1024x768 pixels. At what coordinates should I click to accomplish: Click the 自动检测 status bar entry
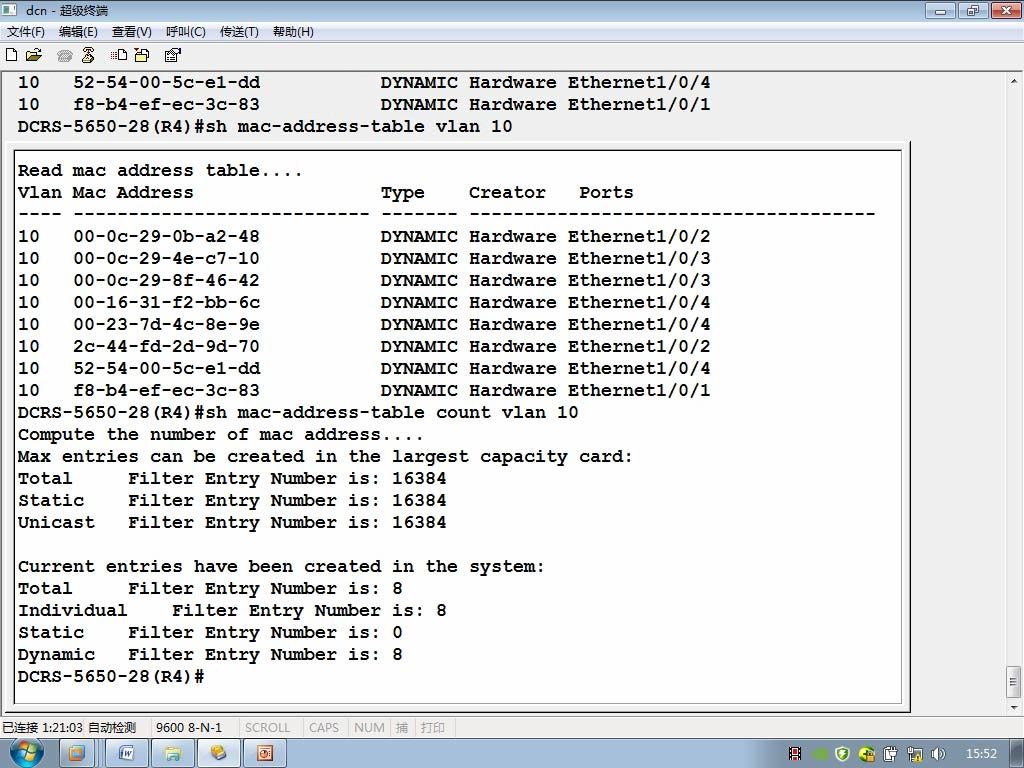[x=112, y=728]
